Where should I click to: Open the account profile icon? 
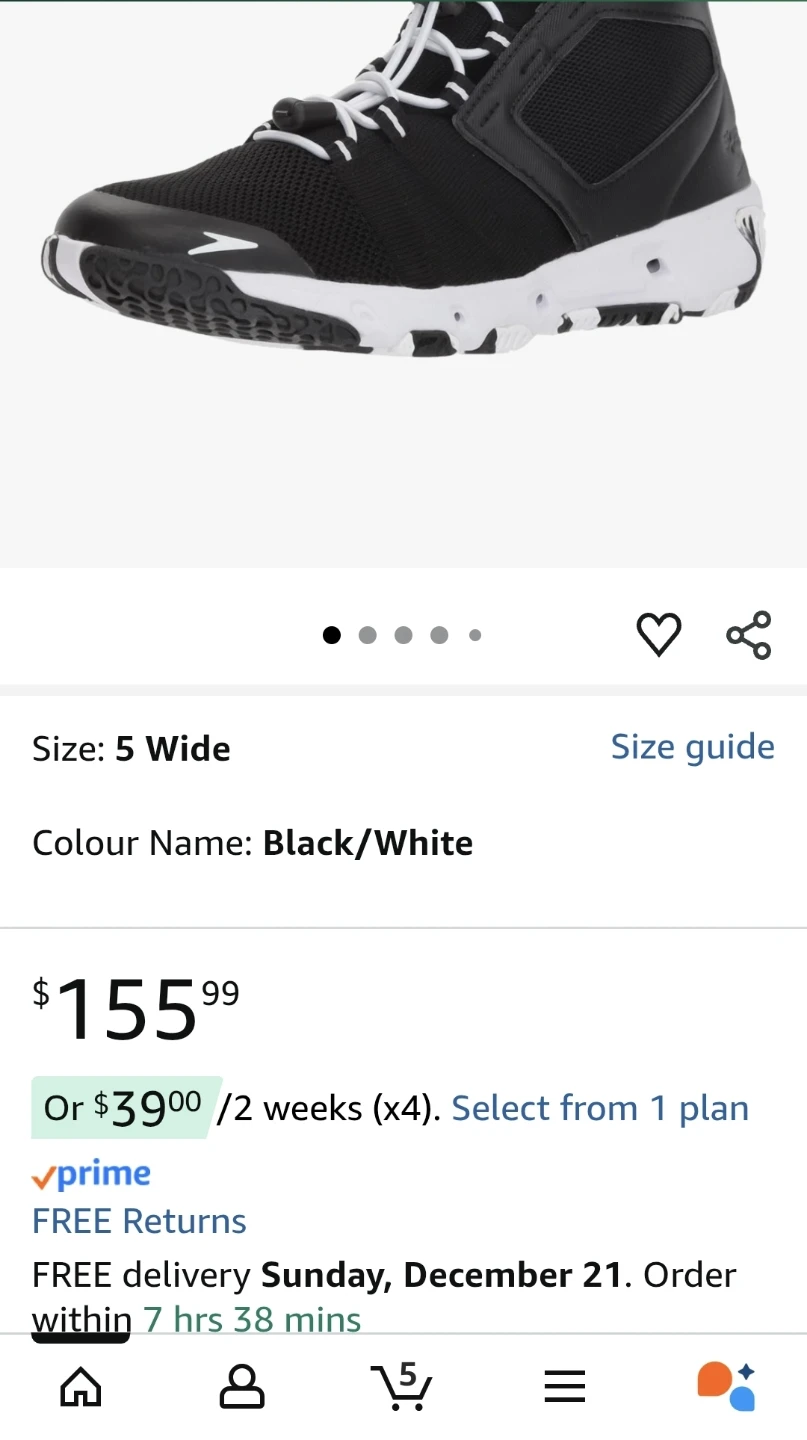coord(242,1387)
